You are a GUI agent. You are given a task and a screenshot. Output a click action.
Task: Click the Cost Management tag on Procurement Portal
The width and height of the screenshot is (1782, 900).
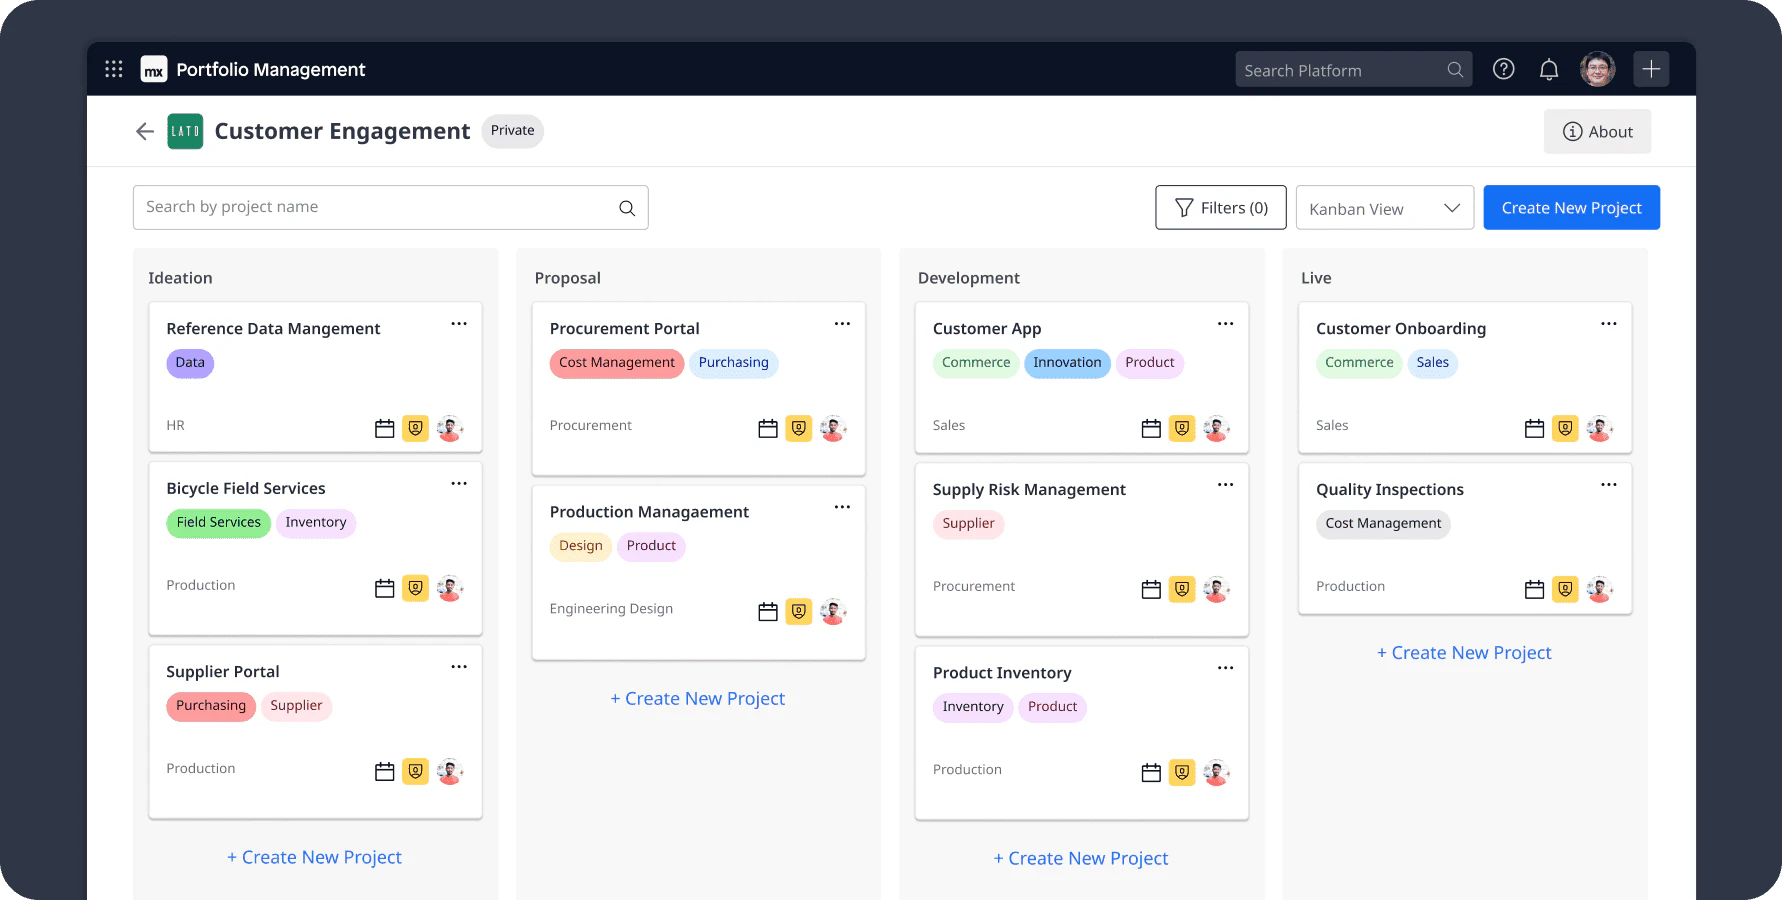pos(616,363)
